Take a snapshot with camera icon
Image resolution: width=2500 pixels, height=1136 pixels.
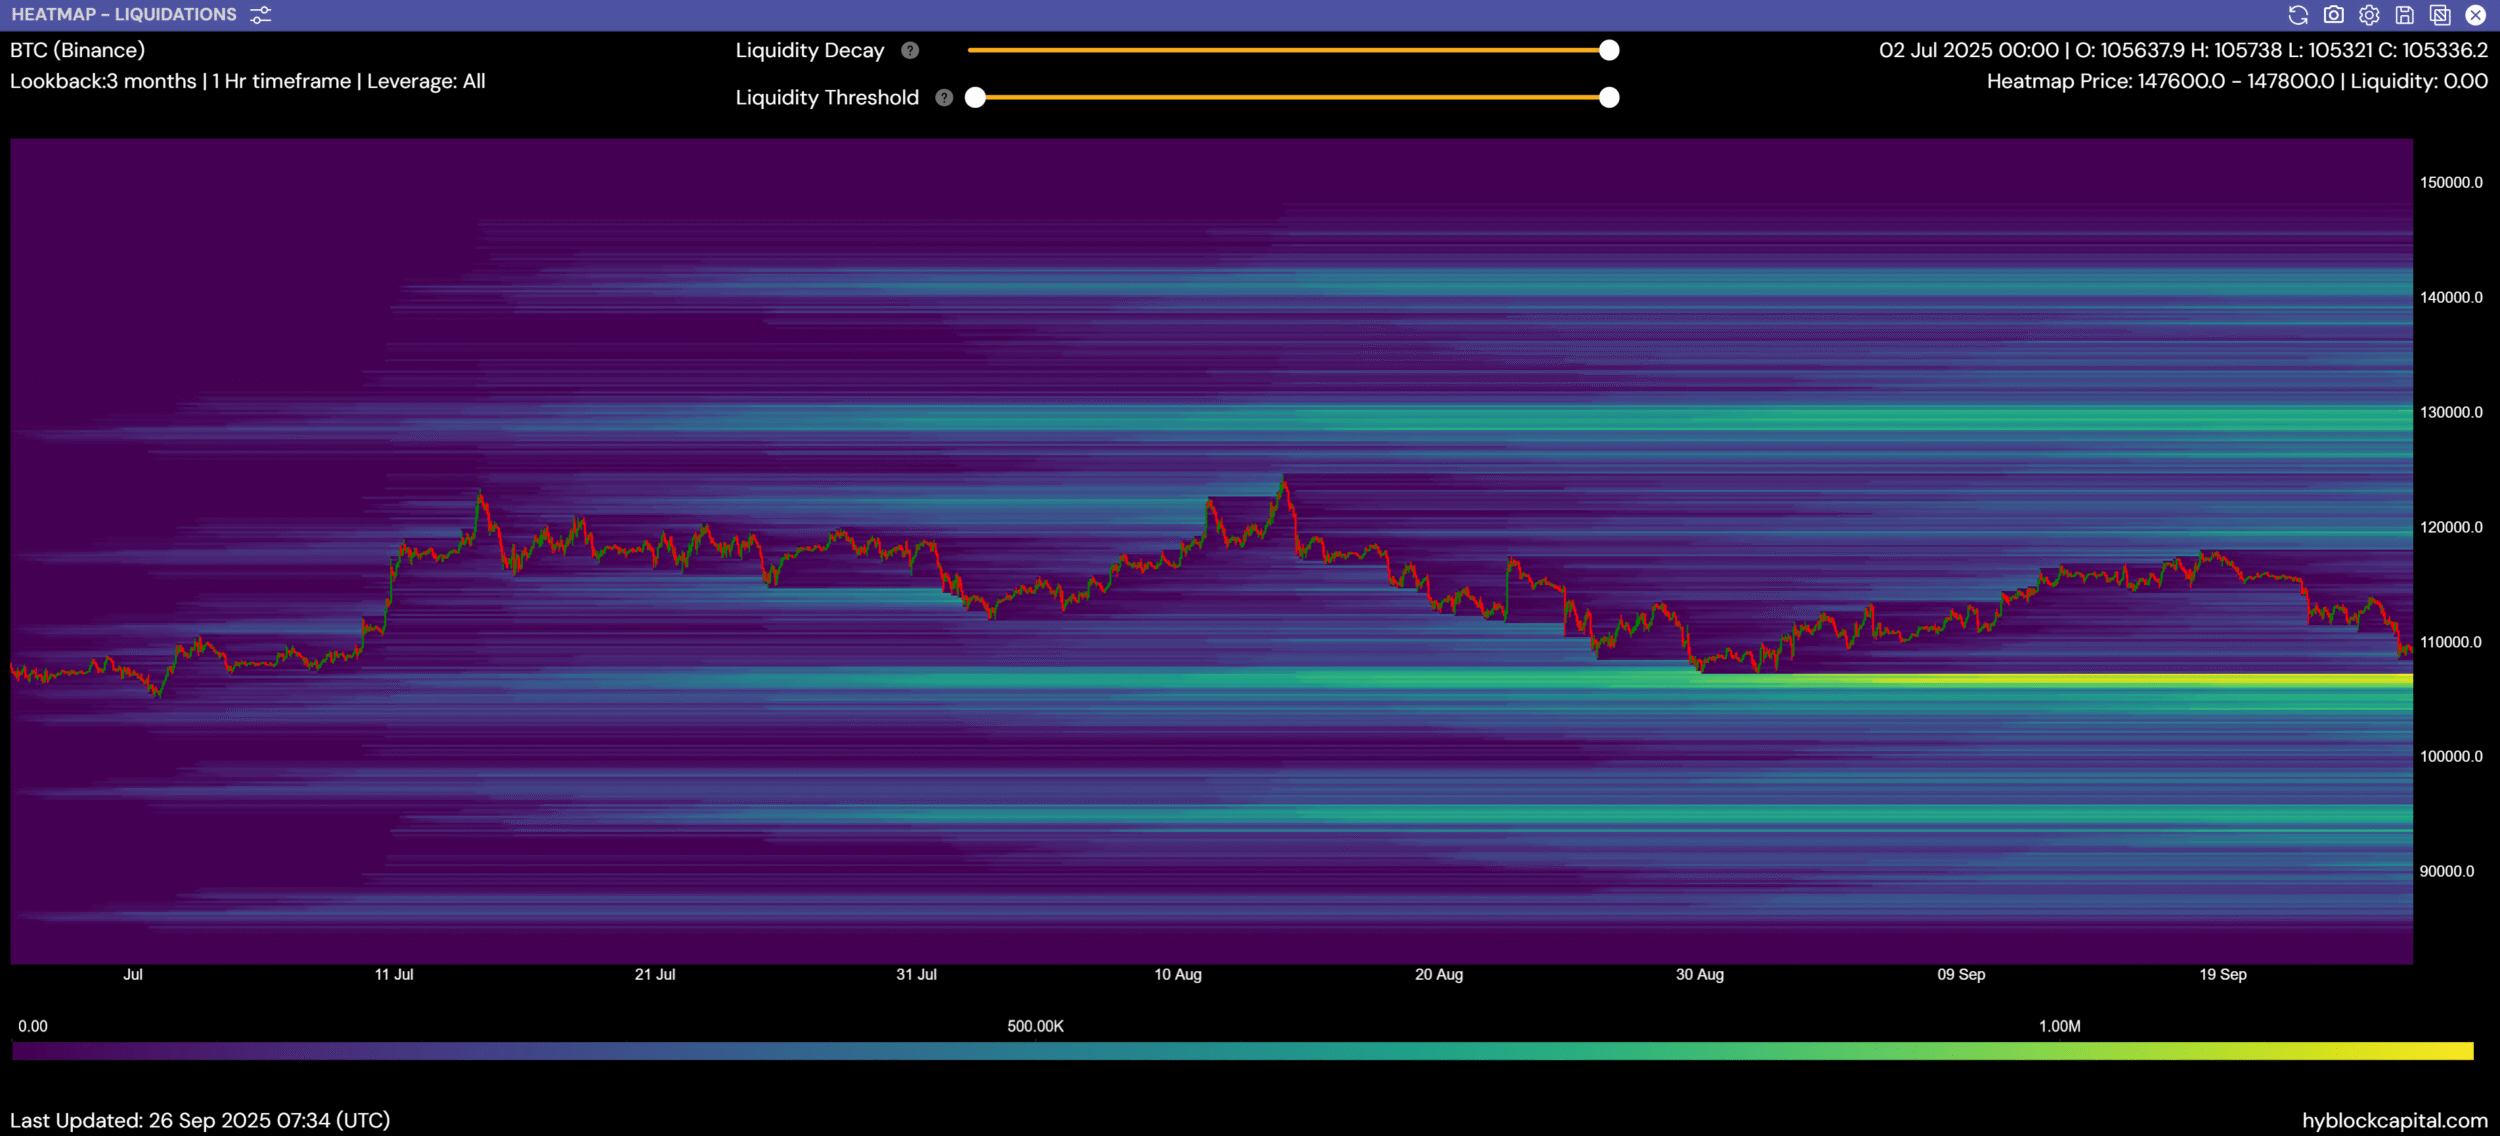coord(2333,15)
